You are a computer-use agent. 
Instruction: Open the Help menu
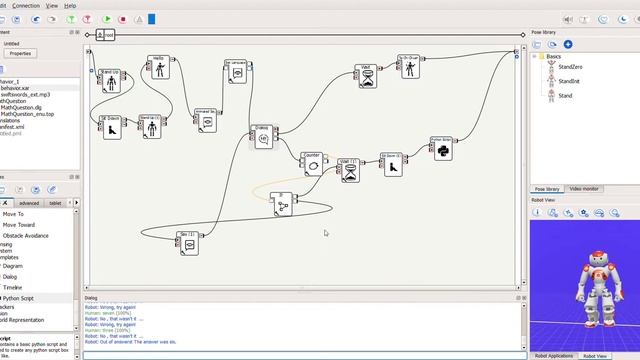point(70,6)
